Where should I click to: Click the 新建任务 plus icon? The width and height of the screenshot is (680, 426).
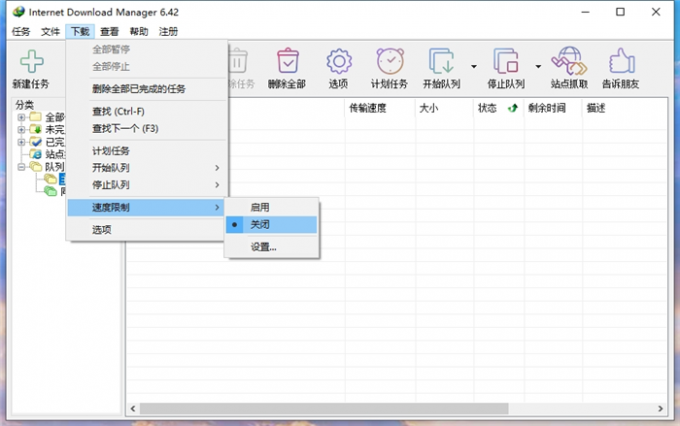(32, 62)
